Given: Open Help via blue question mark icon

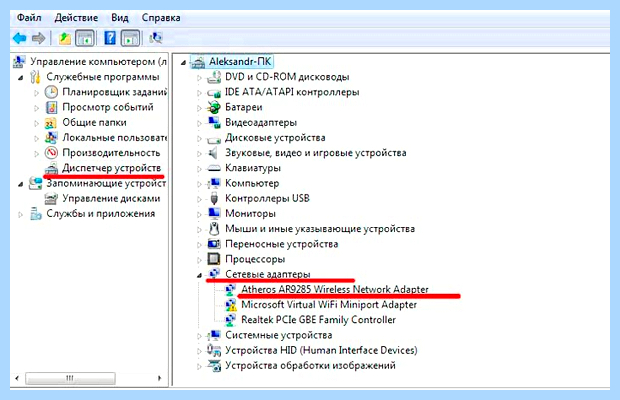Looking at the screenshot, I should coord(110,38).
